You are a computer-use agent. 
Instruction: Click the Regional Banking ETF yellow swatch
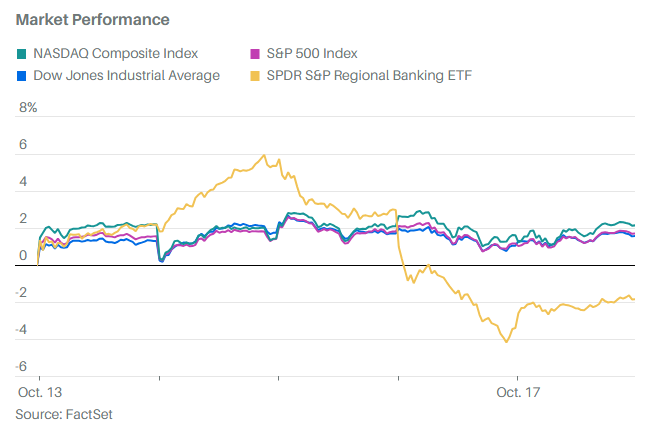tap(253, 75)
